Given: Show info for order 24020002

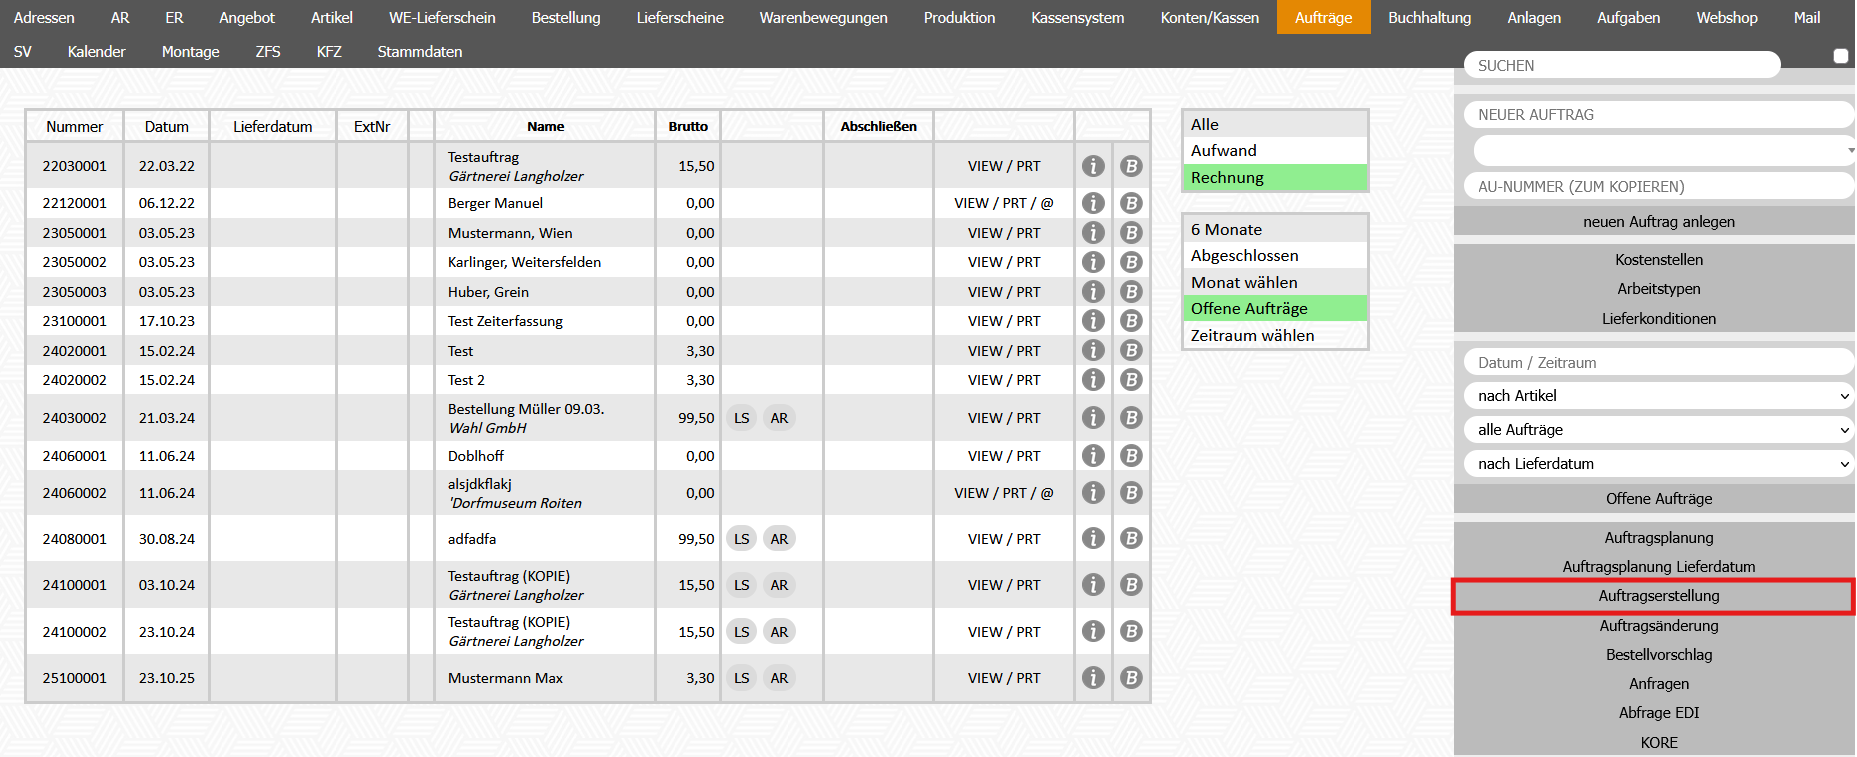Looking at the screenshot, I should tap(1093, 380).
